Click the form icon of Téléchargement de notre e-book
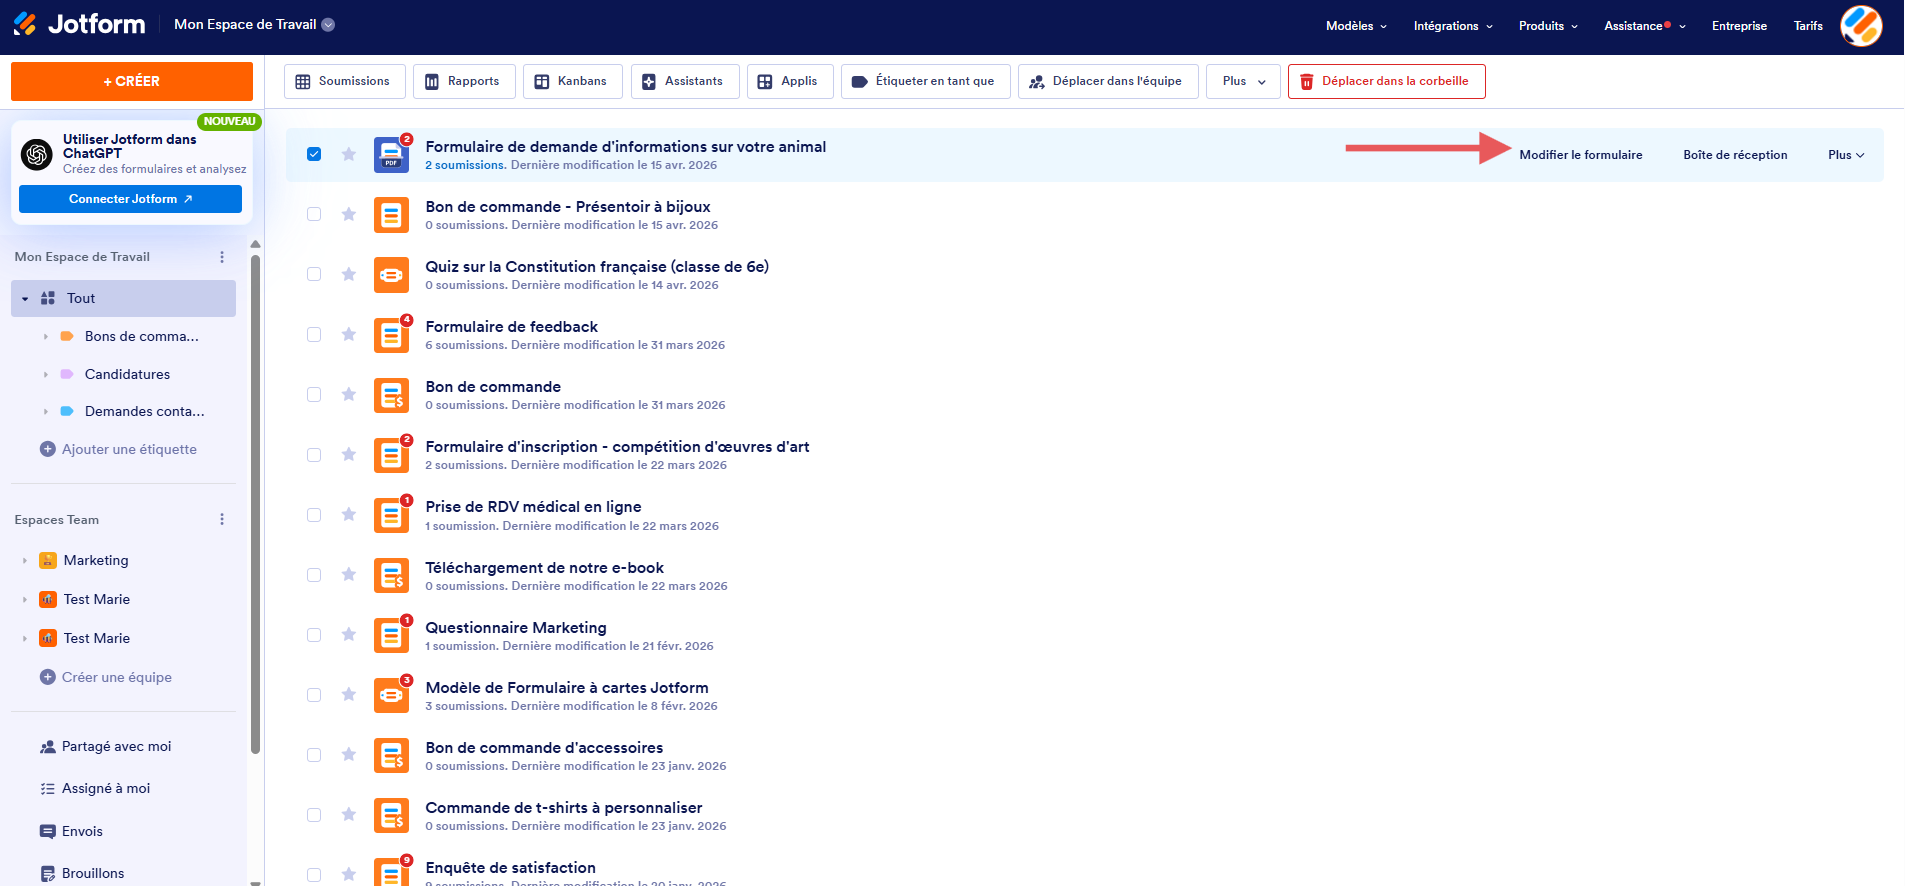The image size is (1905, 886). click(391, 575)
